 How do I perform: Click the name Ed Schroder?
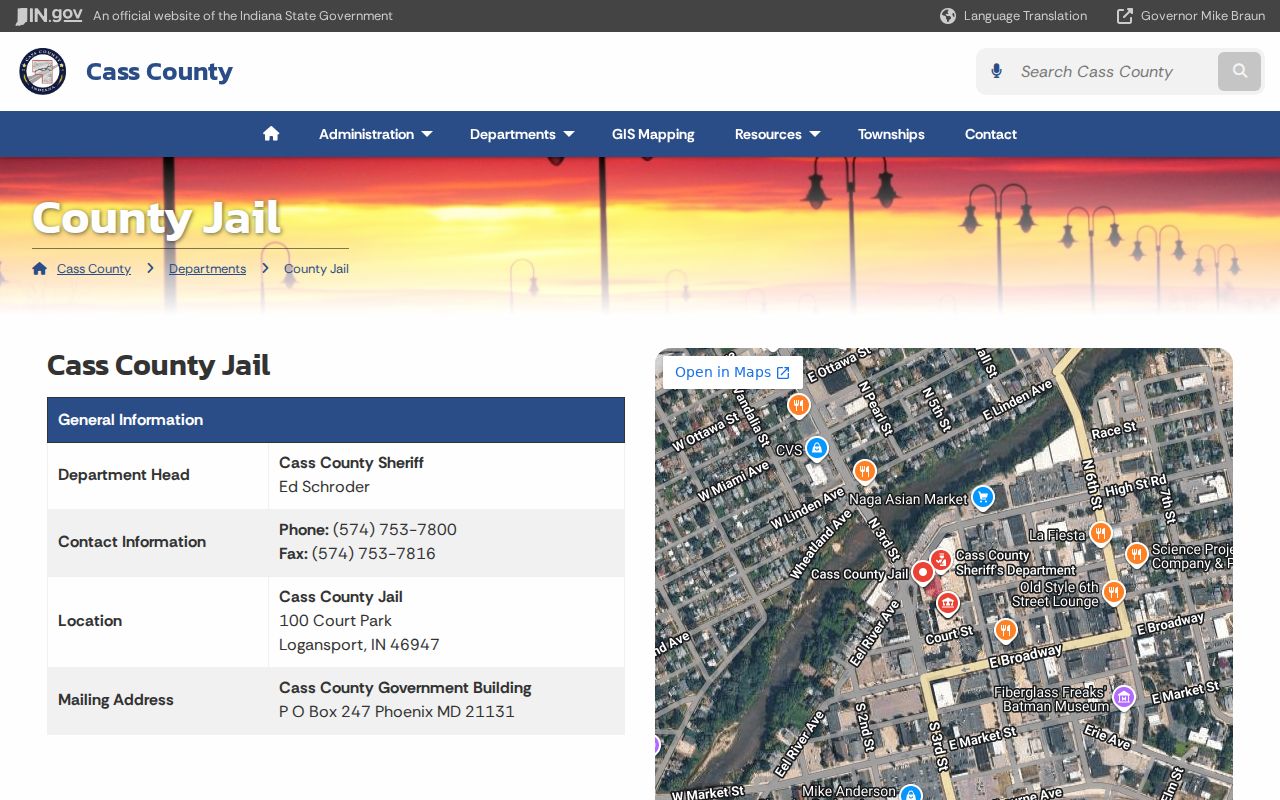tap(324, 487)
